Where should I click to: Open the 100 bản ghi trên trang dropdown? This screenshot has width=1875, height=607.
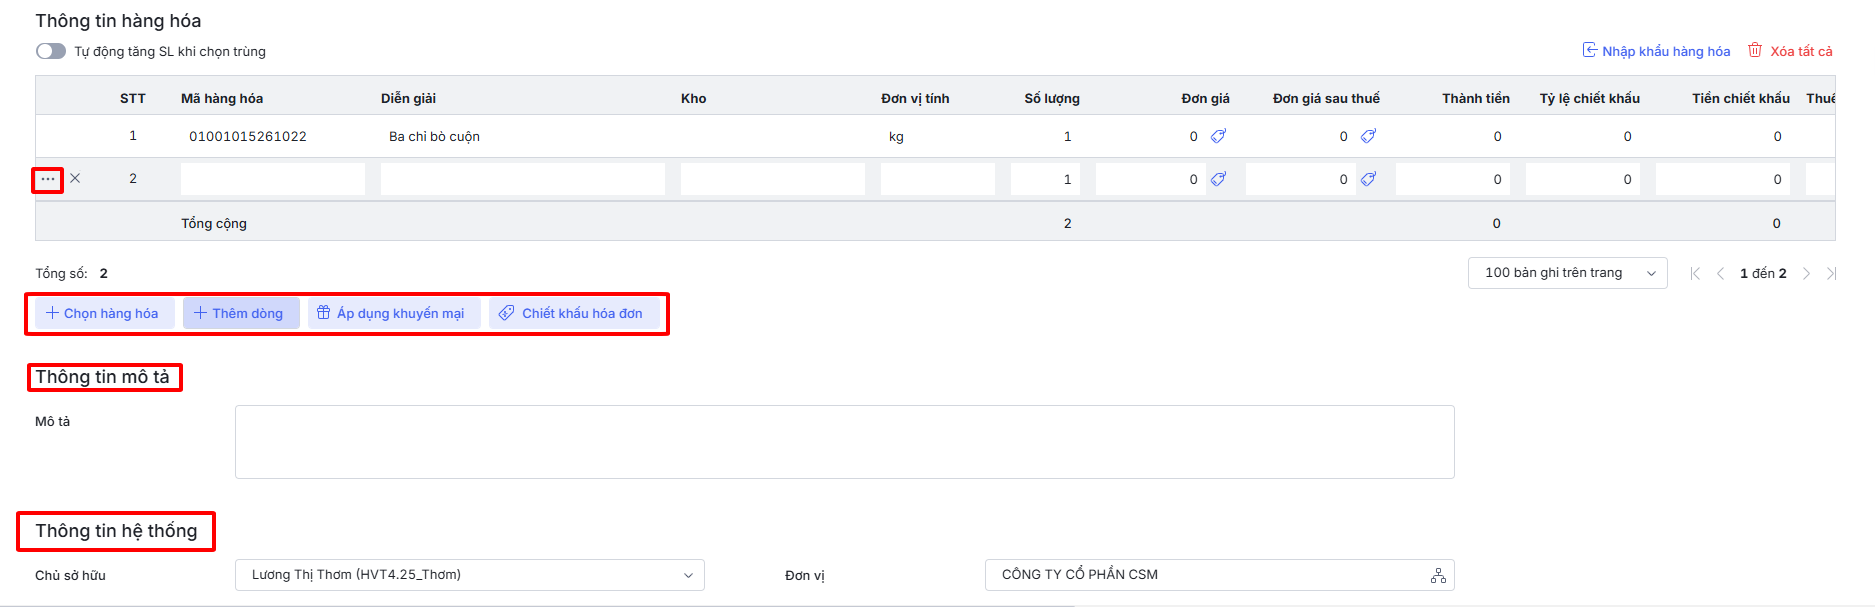(1566, 273)
